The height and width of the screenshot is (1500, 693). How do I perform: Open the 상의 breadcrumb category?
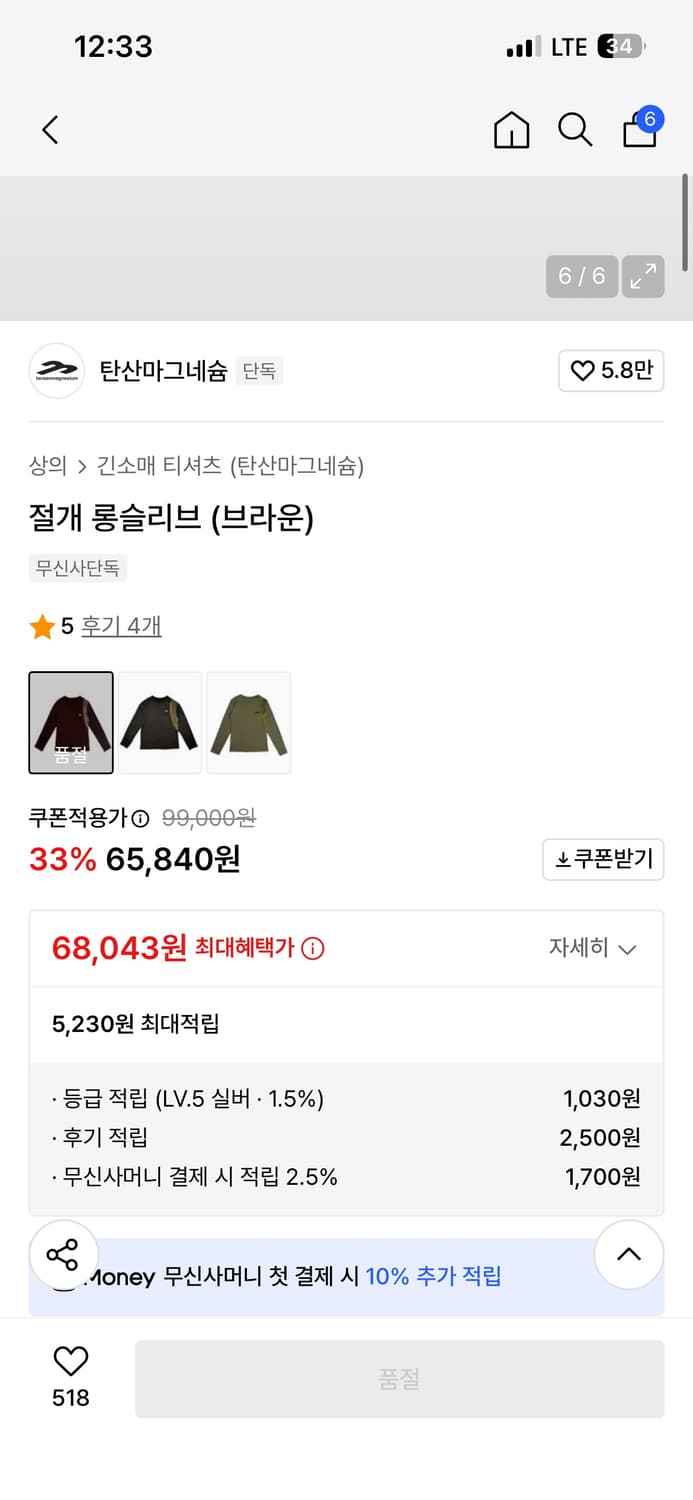[41, 466]
